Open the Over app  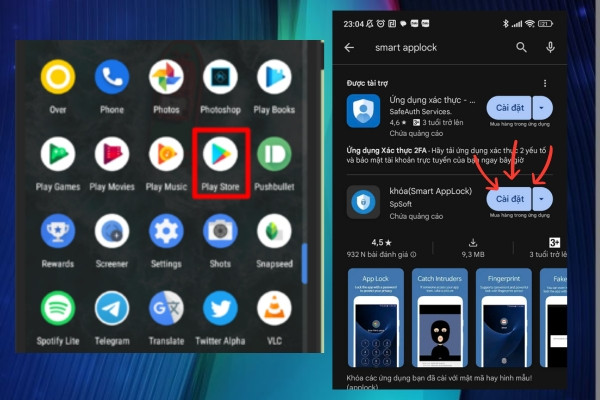click(58, 77)
